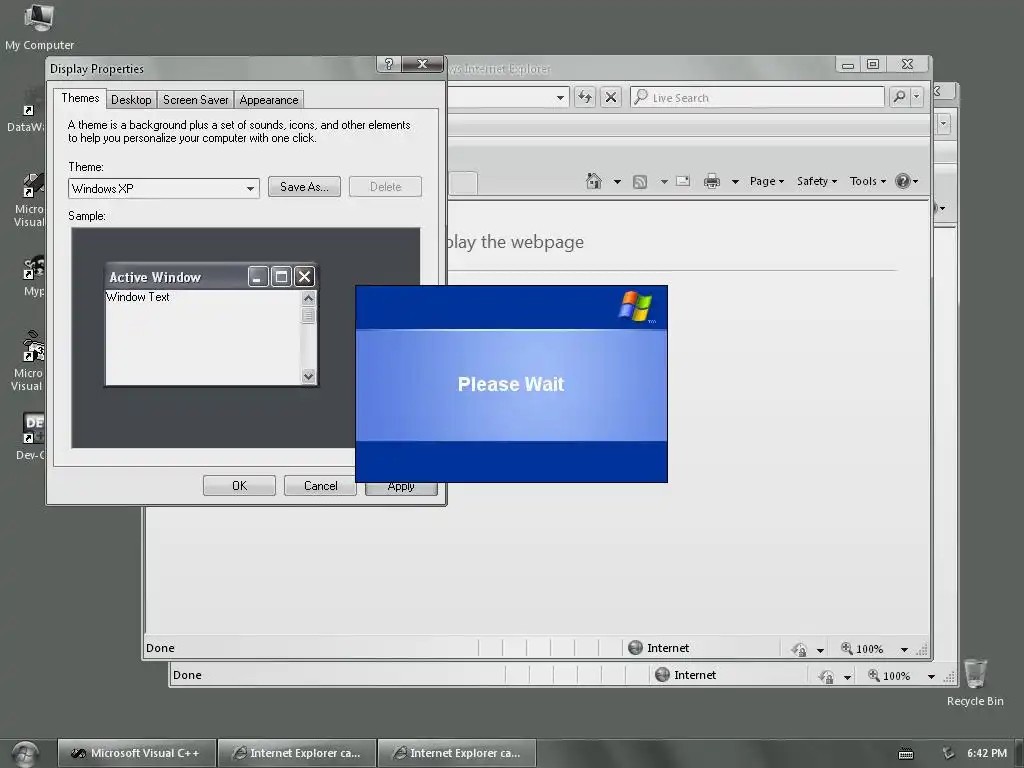Screen dimensions: 1024x768
Task: Click the What's This help button in Display Properties
Action: pyautogui.click(x=389, y=64)
